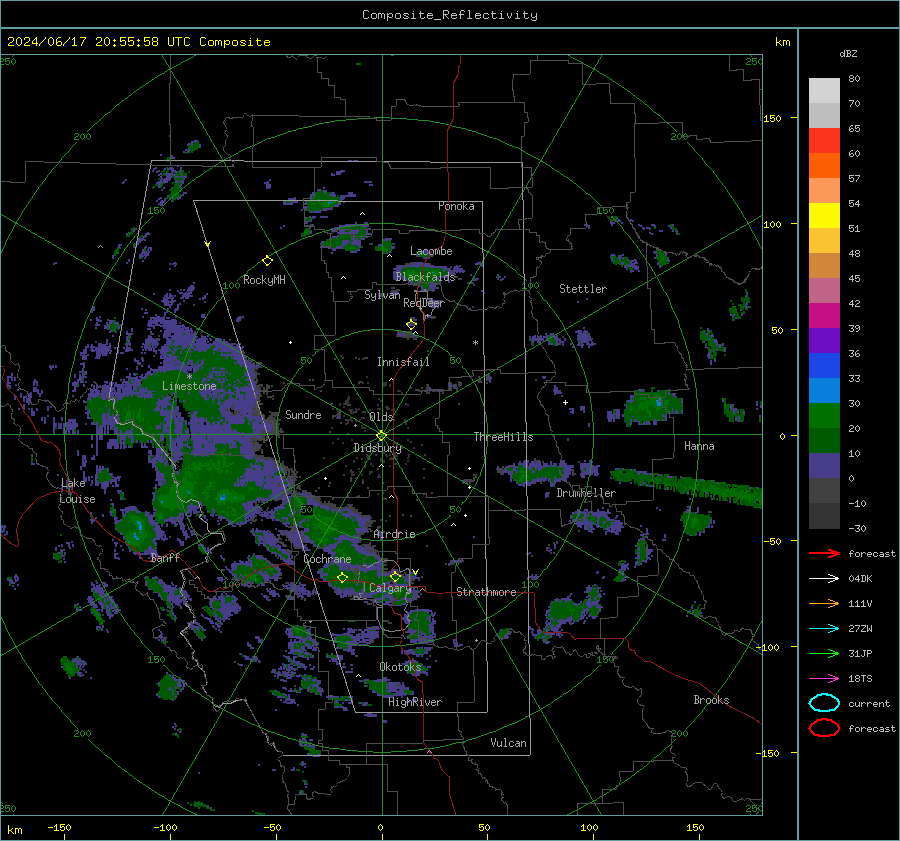Click the HighRiver label
The width and height of the screenshot is (900, 841).
coord(415,702)
